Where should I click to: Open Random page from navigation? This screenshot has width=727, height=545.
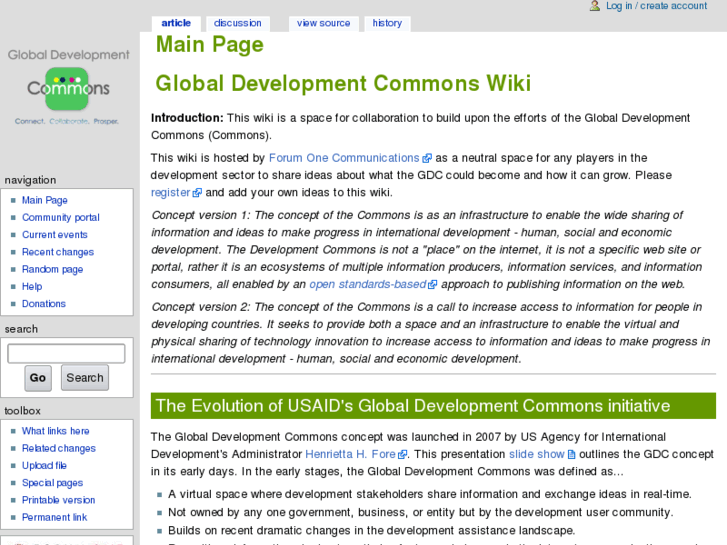pyautogui.click(x=53, y=269)
